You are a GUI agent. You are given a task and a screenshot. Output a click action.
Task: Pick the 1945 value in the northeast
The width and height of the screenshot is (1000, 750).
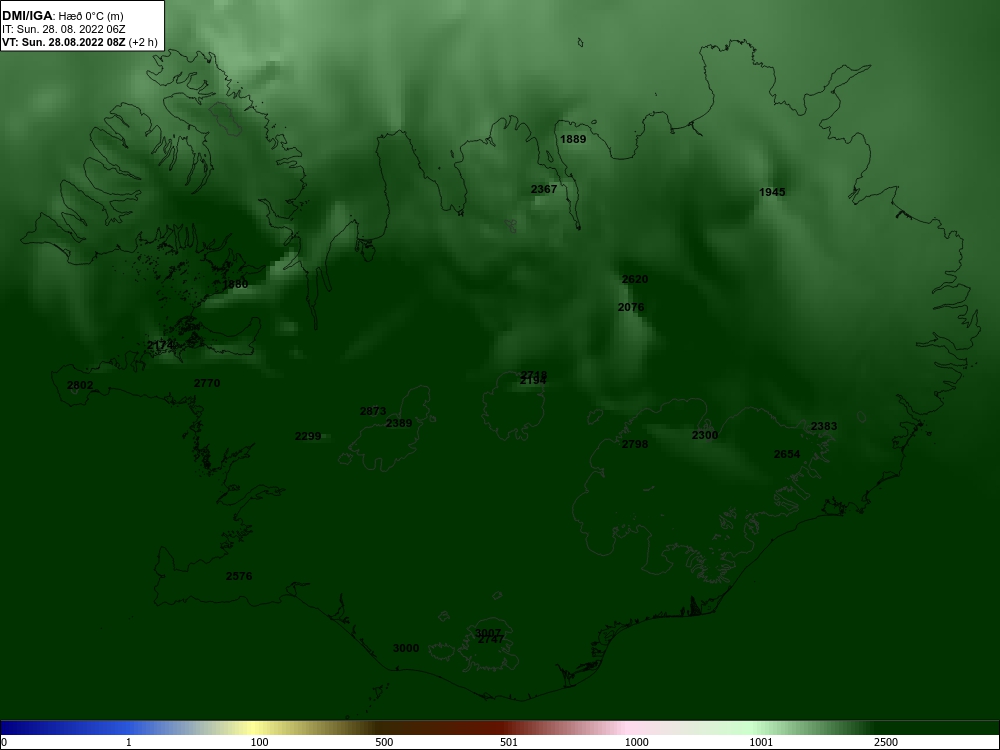click(x=772, y=192)
